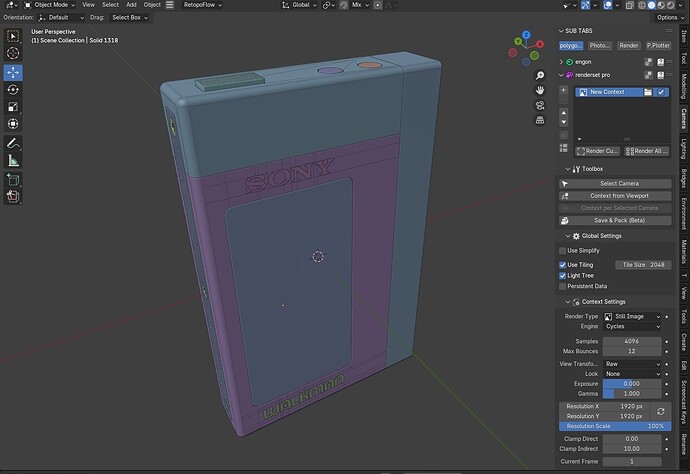Add a new render context with plus
Screen dimensions: 690x474
tap(563, 90)
